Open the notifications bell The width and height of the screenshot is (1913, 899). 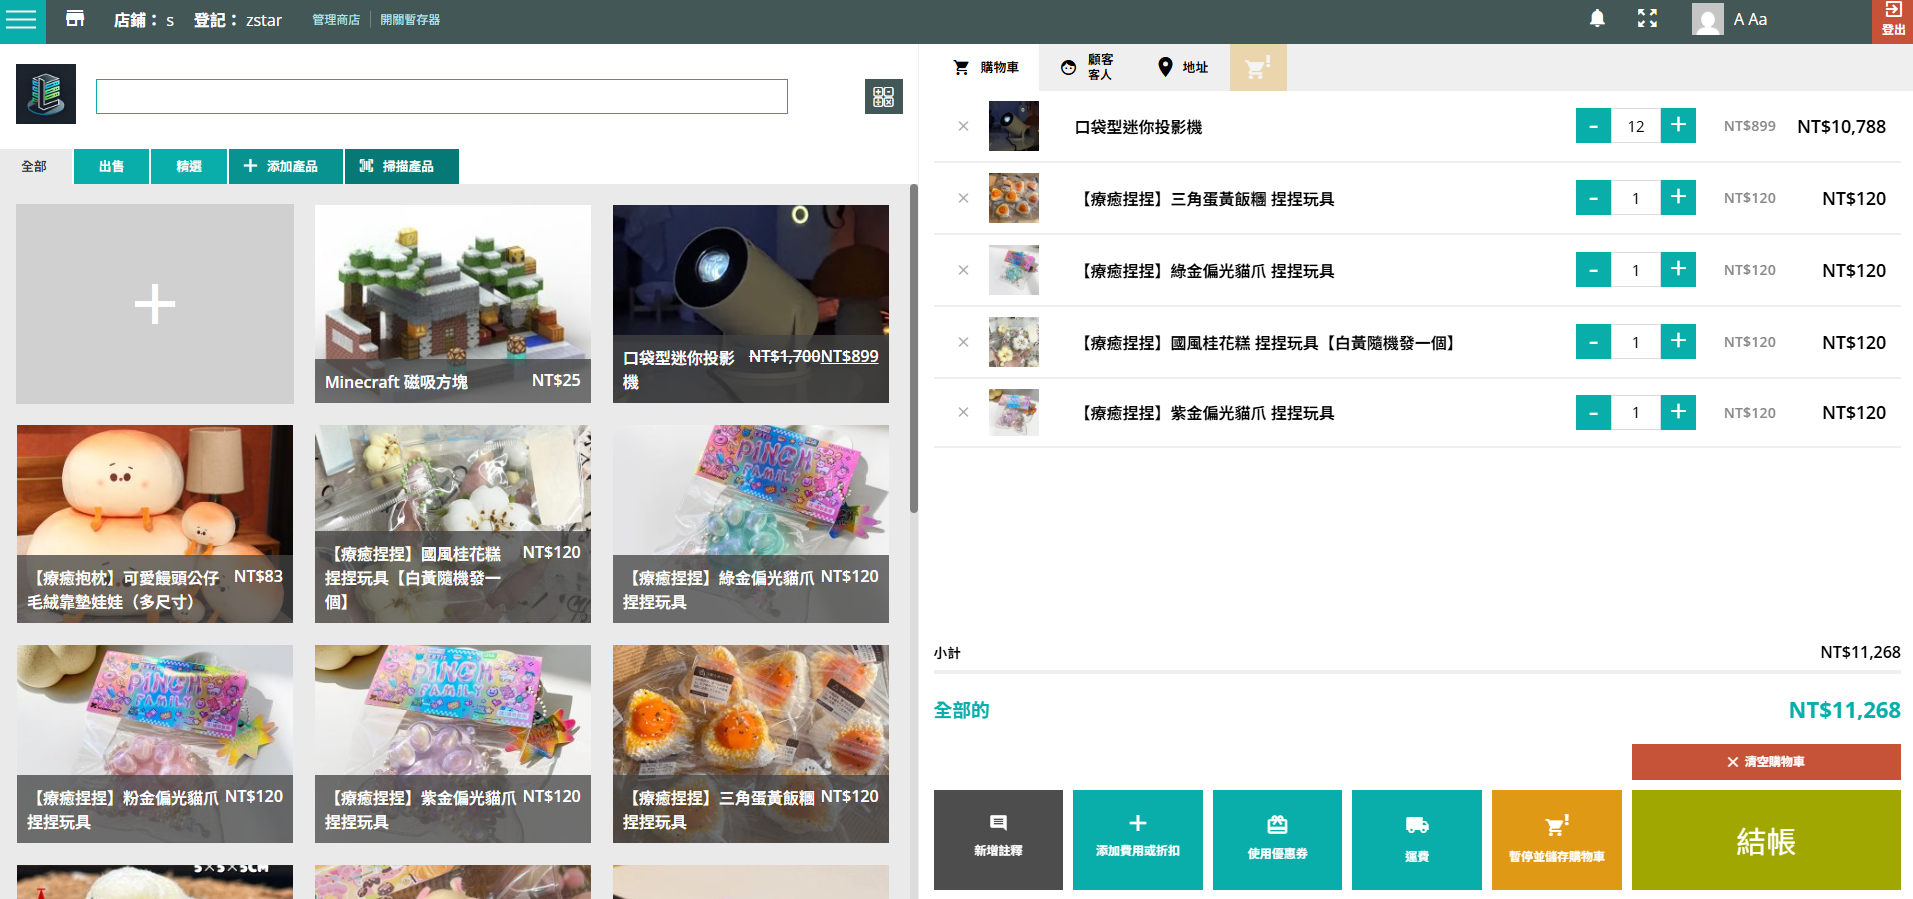(1597, 18)
